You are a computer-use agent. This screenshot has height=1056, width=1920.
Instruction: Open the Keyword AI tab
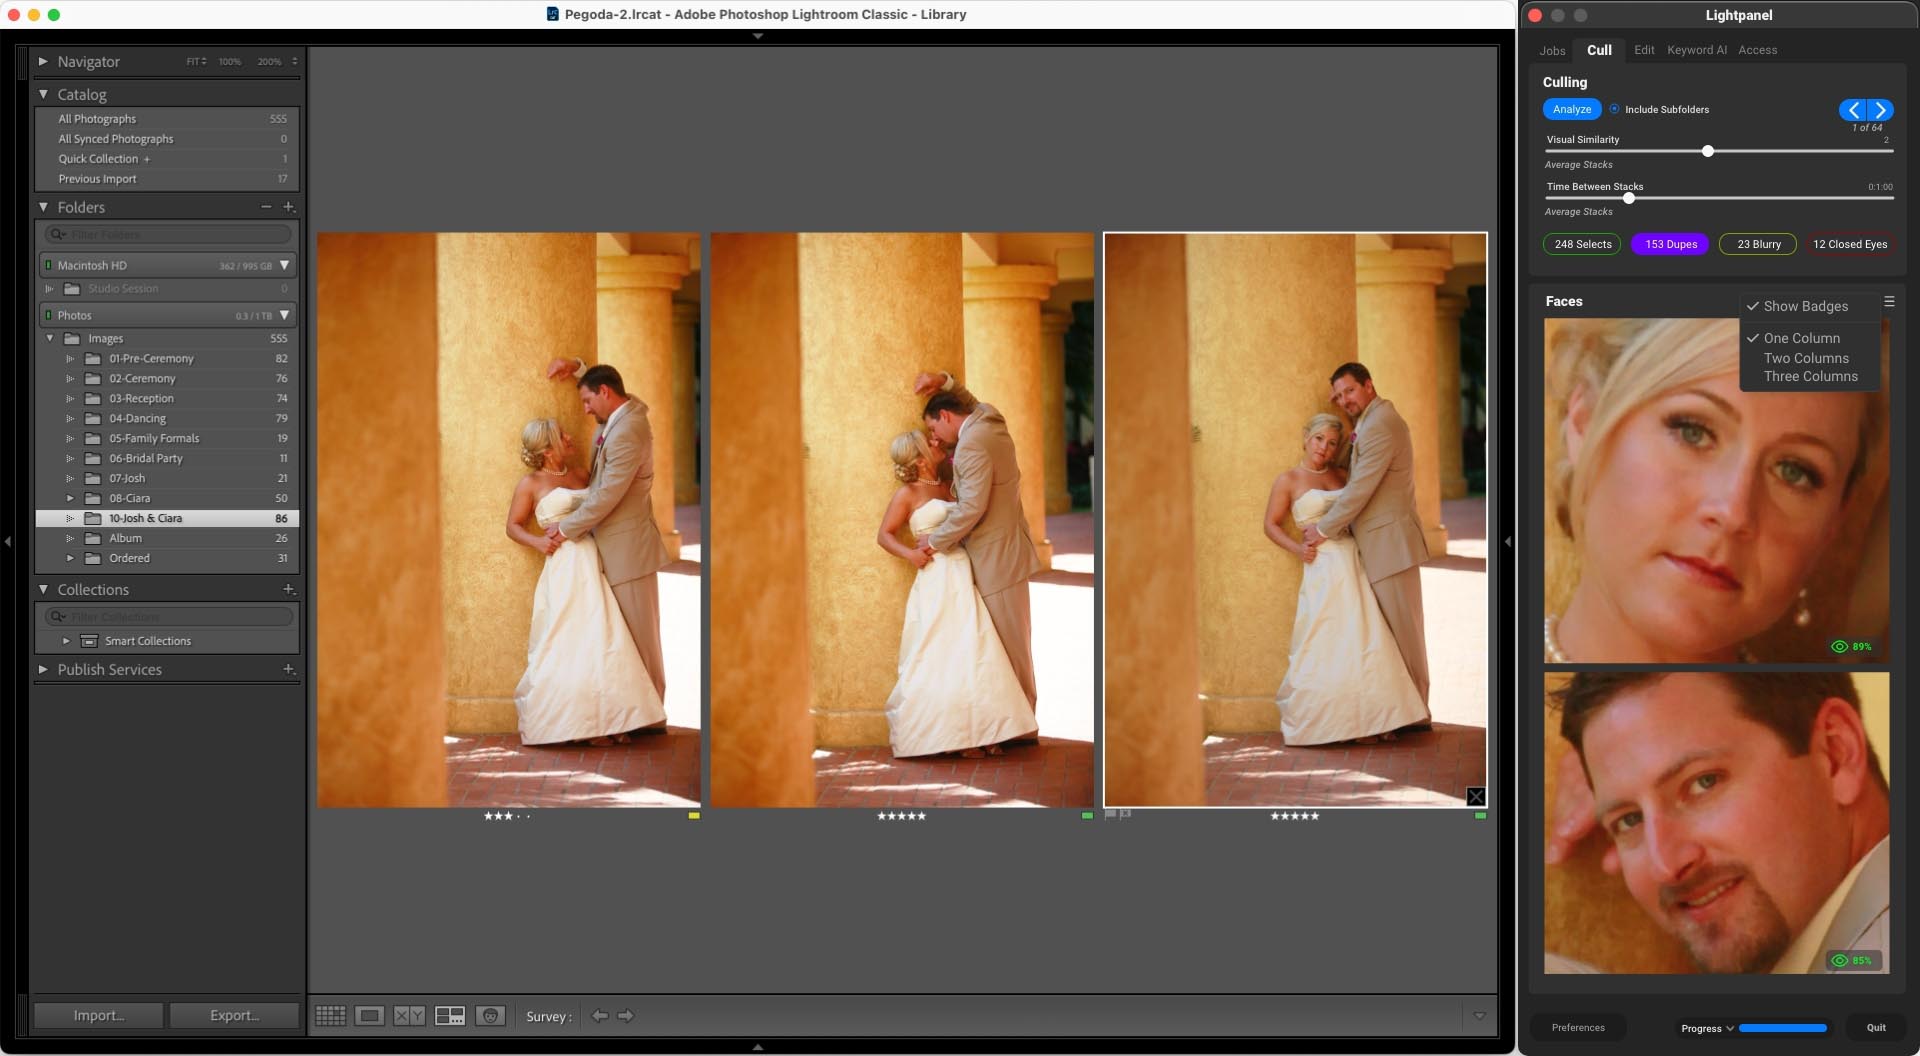tap(1697, 50)
